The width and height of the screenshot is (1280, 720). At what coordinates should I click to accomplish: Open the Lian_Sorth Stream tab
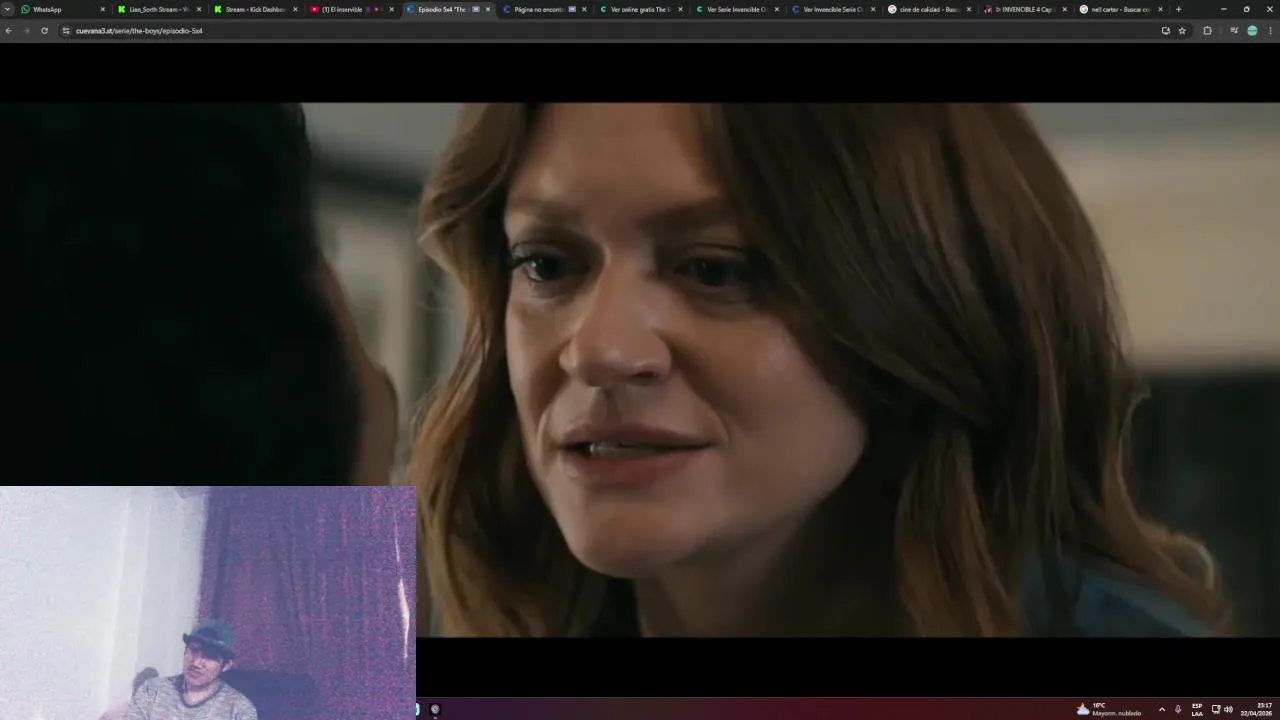pyautogui.click(x=158, y=9)
